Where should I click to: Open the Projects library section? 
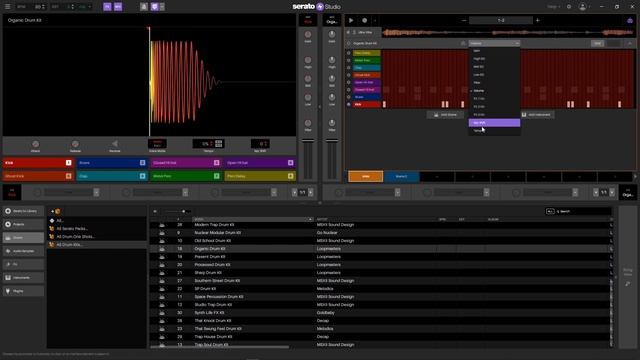23,224
